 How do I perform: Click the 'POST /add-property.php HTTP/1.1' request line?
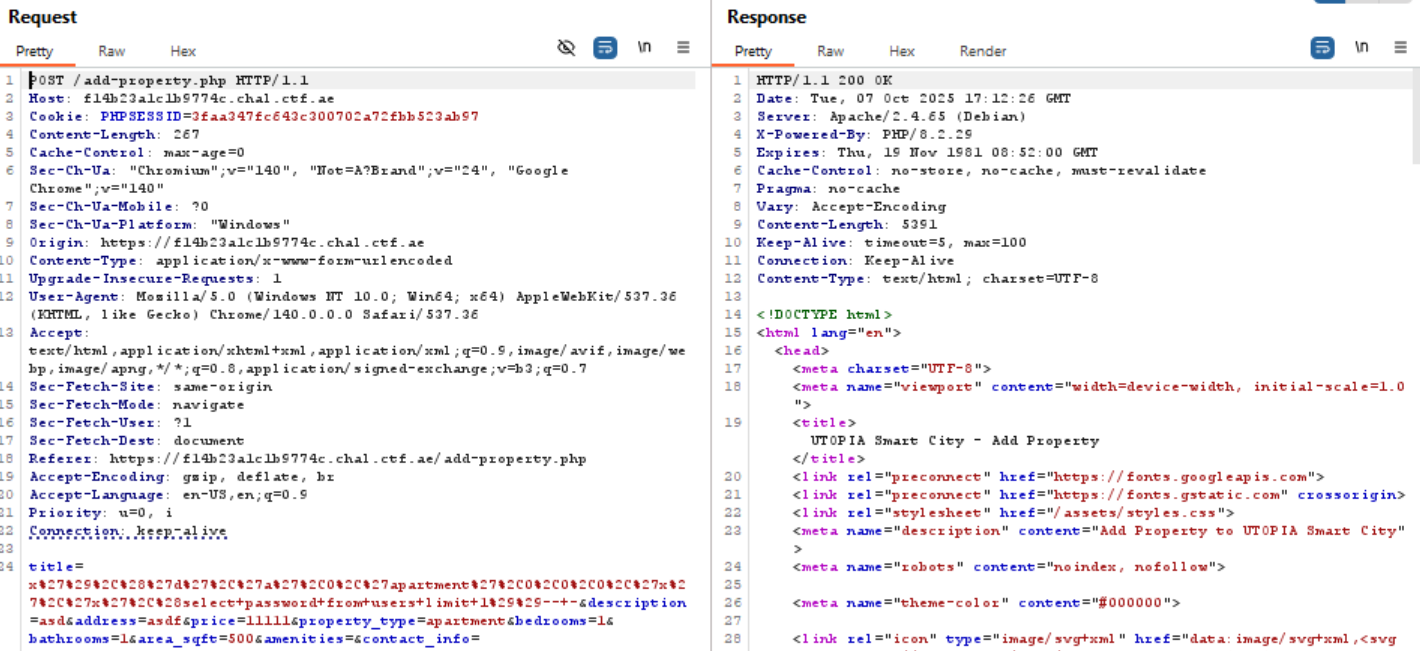169,81
